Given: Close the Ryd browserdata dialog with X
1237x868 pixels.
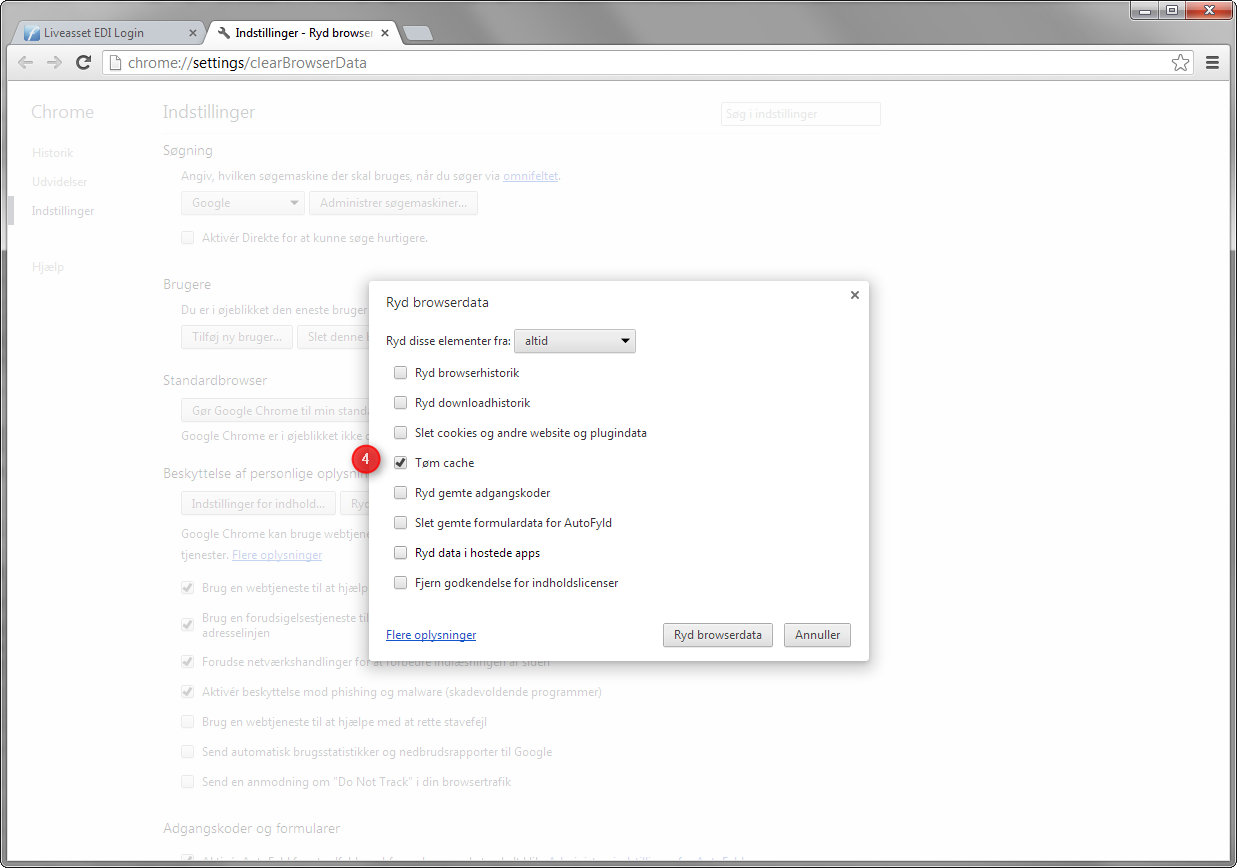Looking at the screenshot, I should click(x=854, y=295).
